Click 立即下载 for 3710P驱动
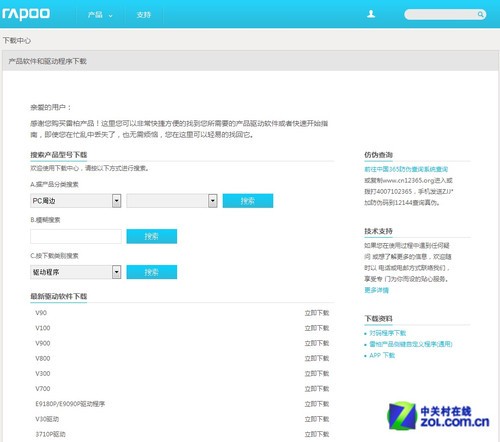Image resolution: width=500 pixels, height=442 pixels. (317, 434)
